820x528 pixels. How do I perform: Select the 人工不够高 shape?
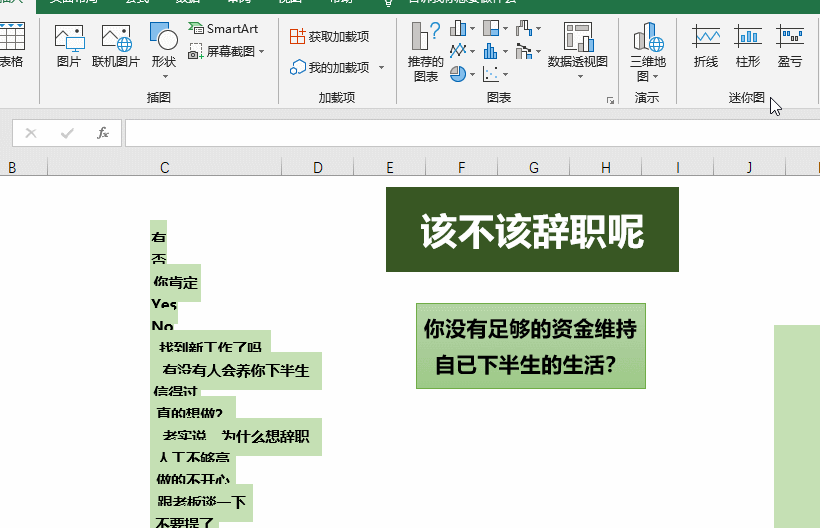193,458
